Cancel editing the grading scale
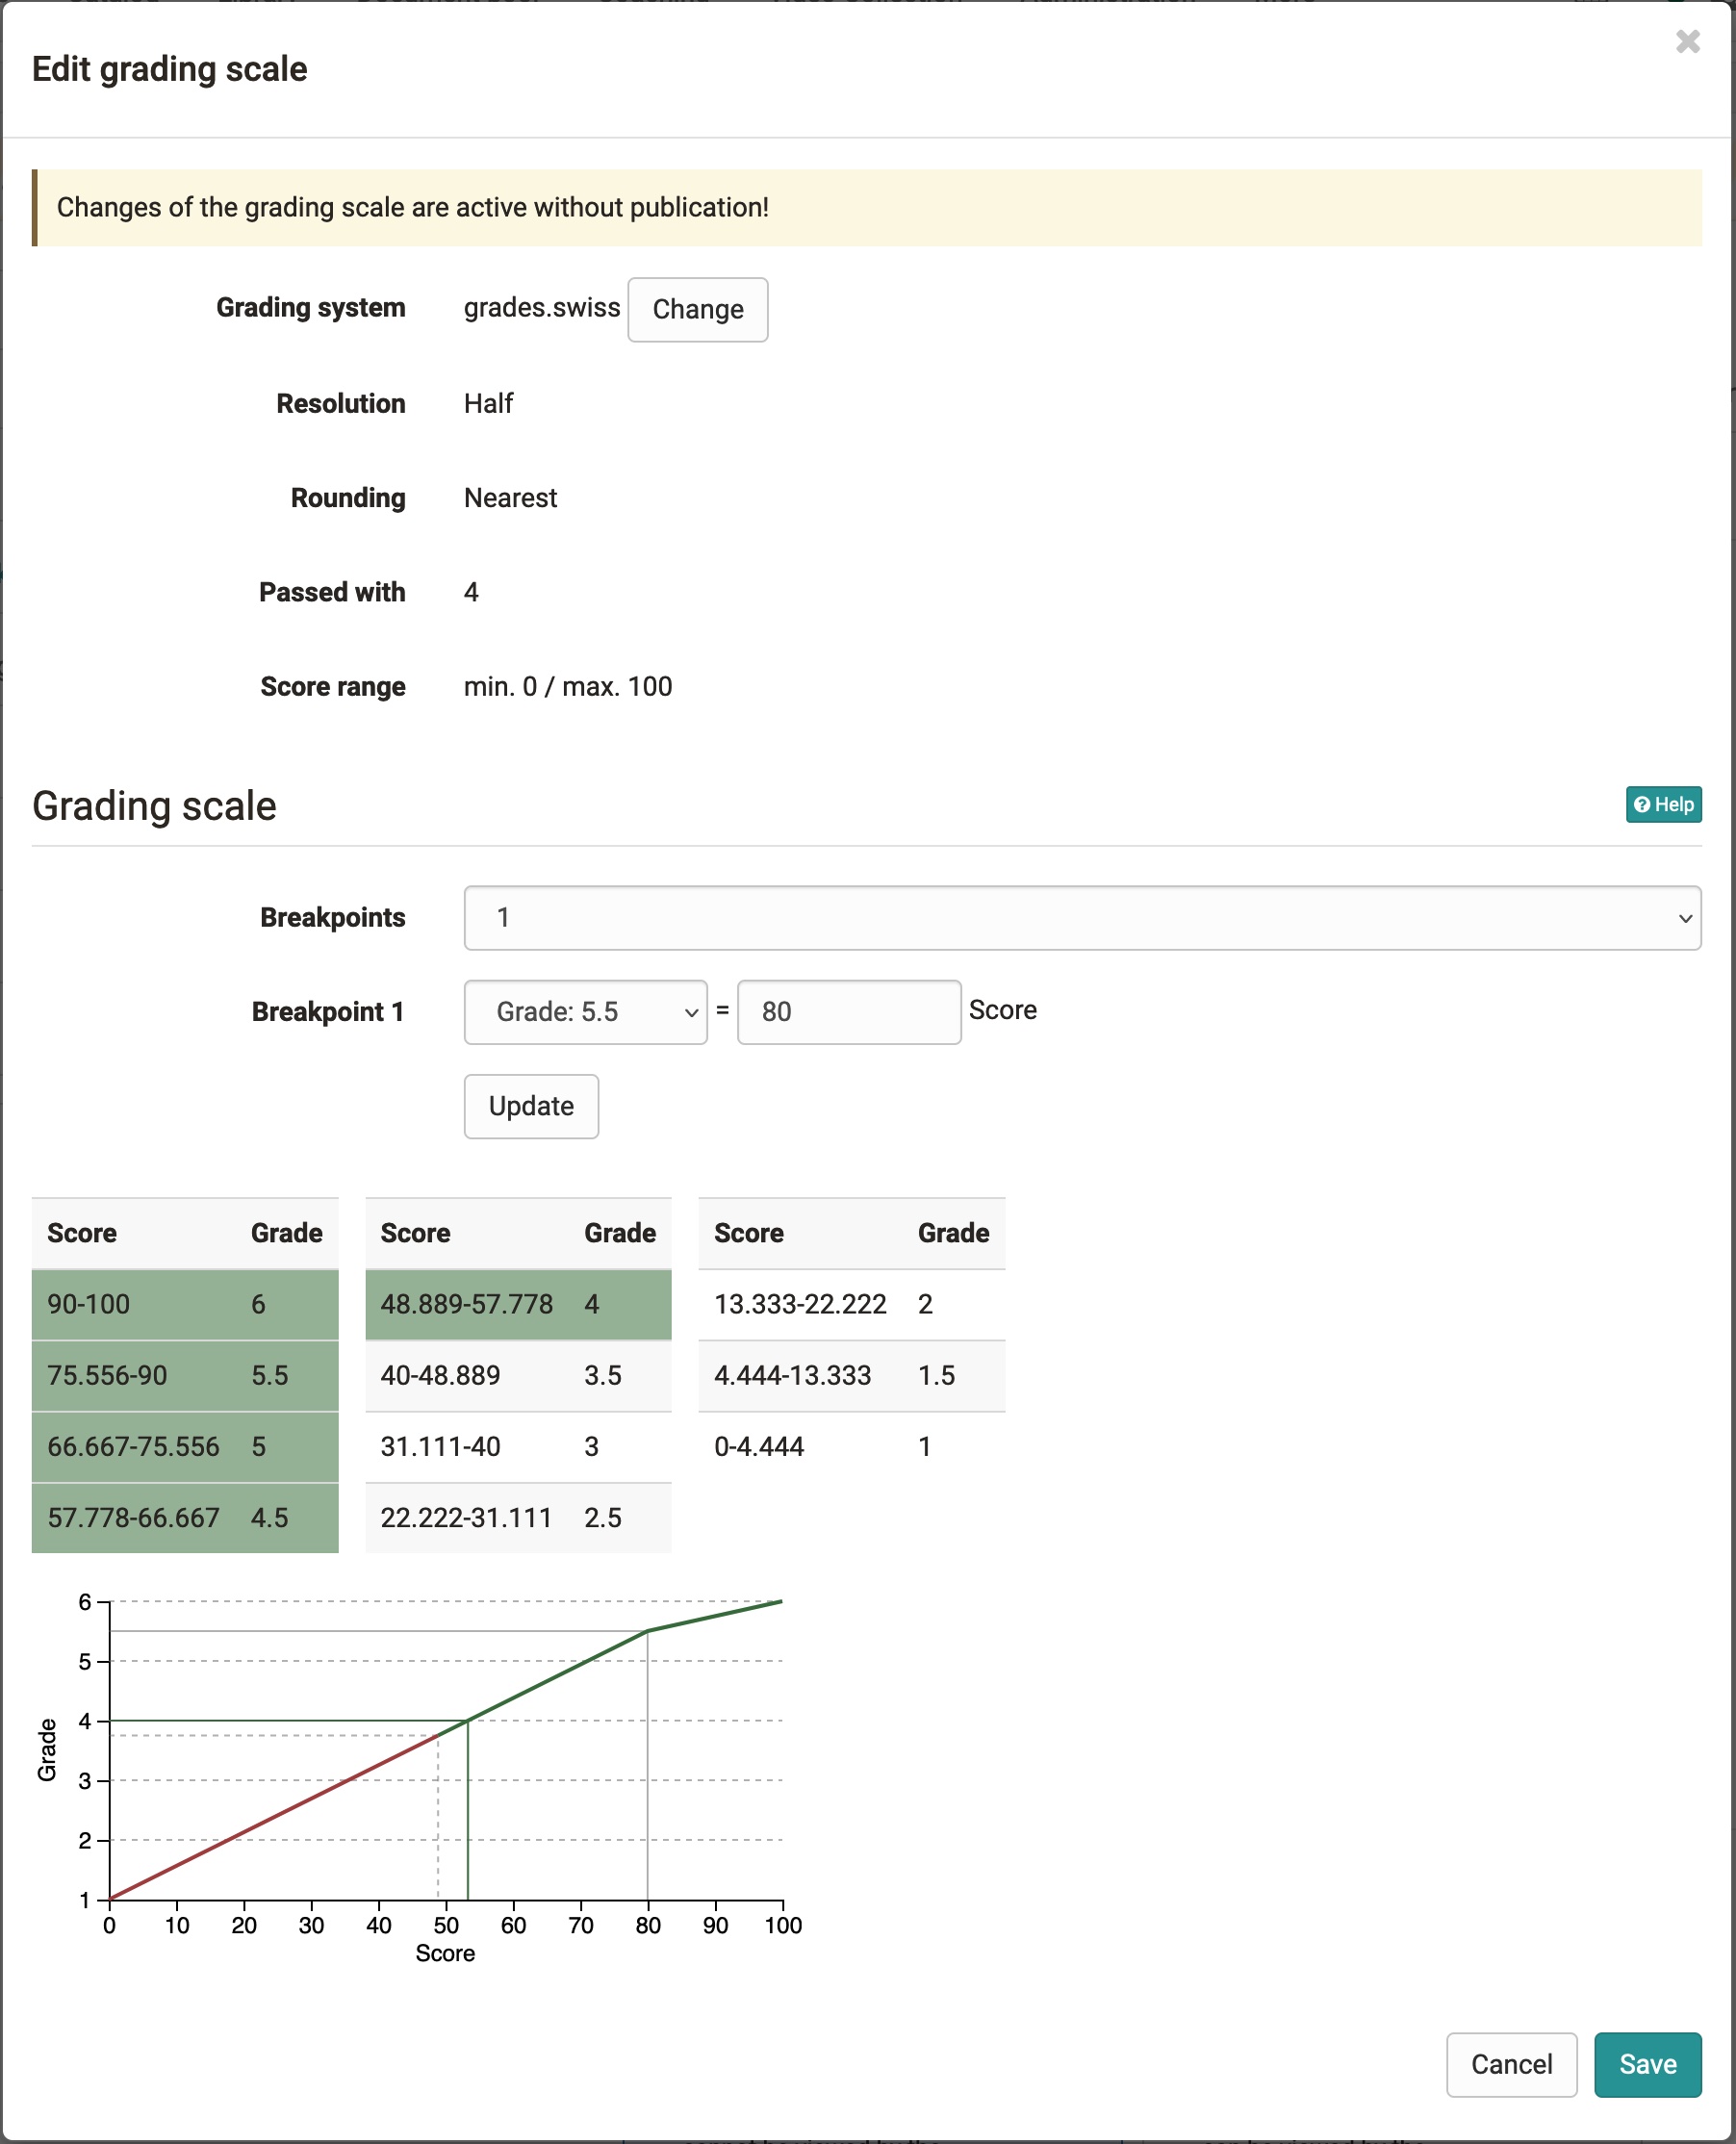This screenshot has width=1736, height=2144. (1510, 2063)
